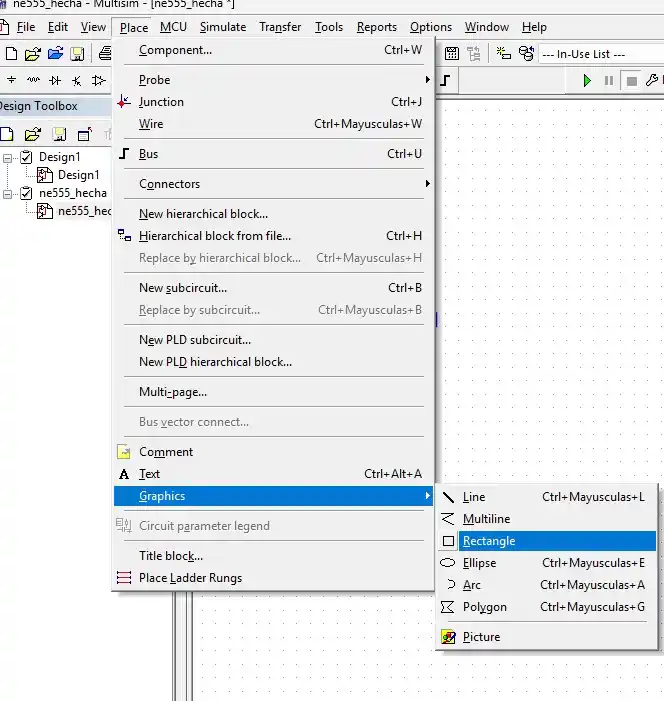Select Ellipse in Graphics submenu
This screenshot has height=701, width=664.
click(x=546, y=563)
